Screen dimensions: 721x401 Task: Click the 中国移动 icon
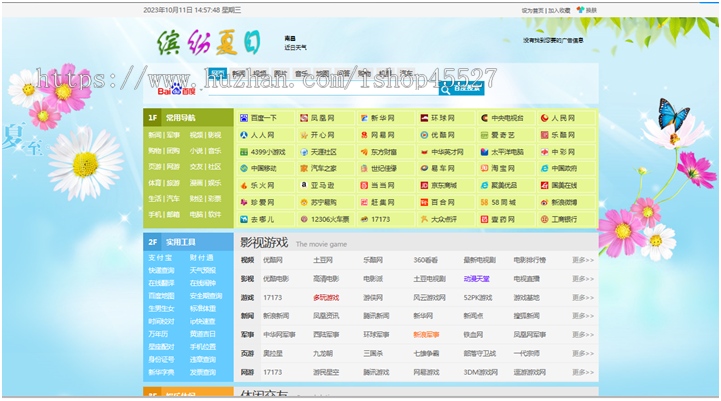(244, 168)
